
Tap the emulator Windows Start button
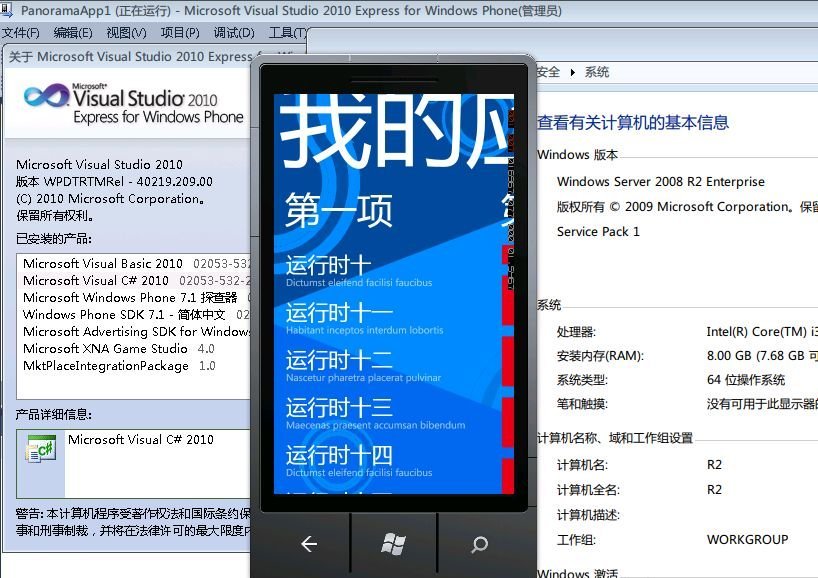(393, 544)
